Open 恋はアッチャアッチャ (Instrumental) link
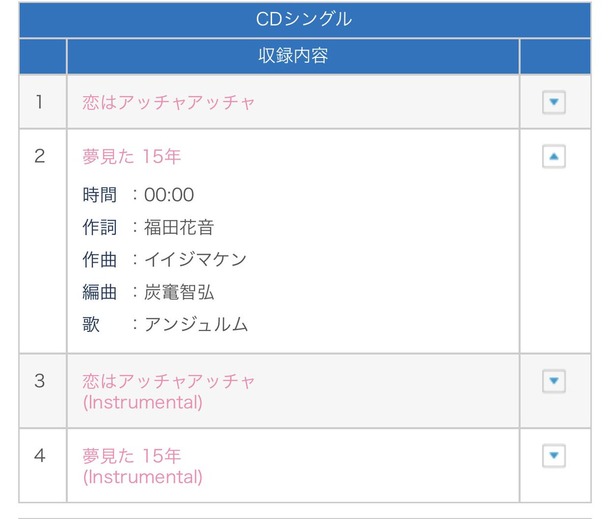The width and height of the screenshot is (610, 519). tap(168, 391)
